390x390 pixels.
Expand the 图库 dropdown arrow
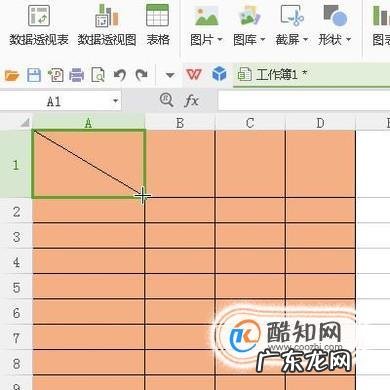pyautogui.click(x=262, y=40)
